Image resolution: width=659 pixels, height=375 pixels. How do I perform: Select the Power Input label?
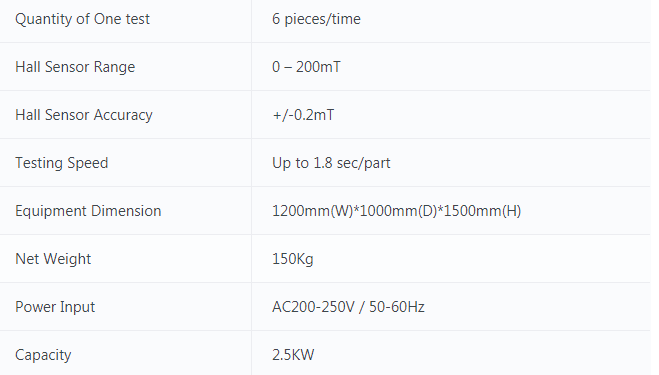click(x=55, y=307)
